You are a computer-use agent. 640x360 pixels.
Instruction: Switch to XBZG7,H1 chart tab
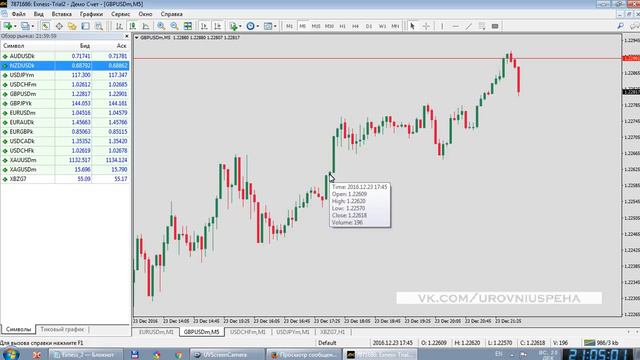coord(332,332)
